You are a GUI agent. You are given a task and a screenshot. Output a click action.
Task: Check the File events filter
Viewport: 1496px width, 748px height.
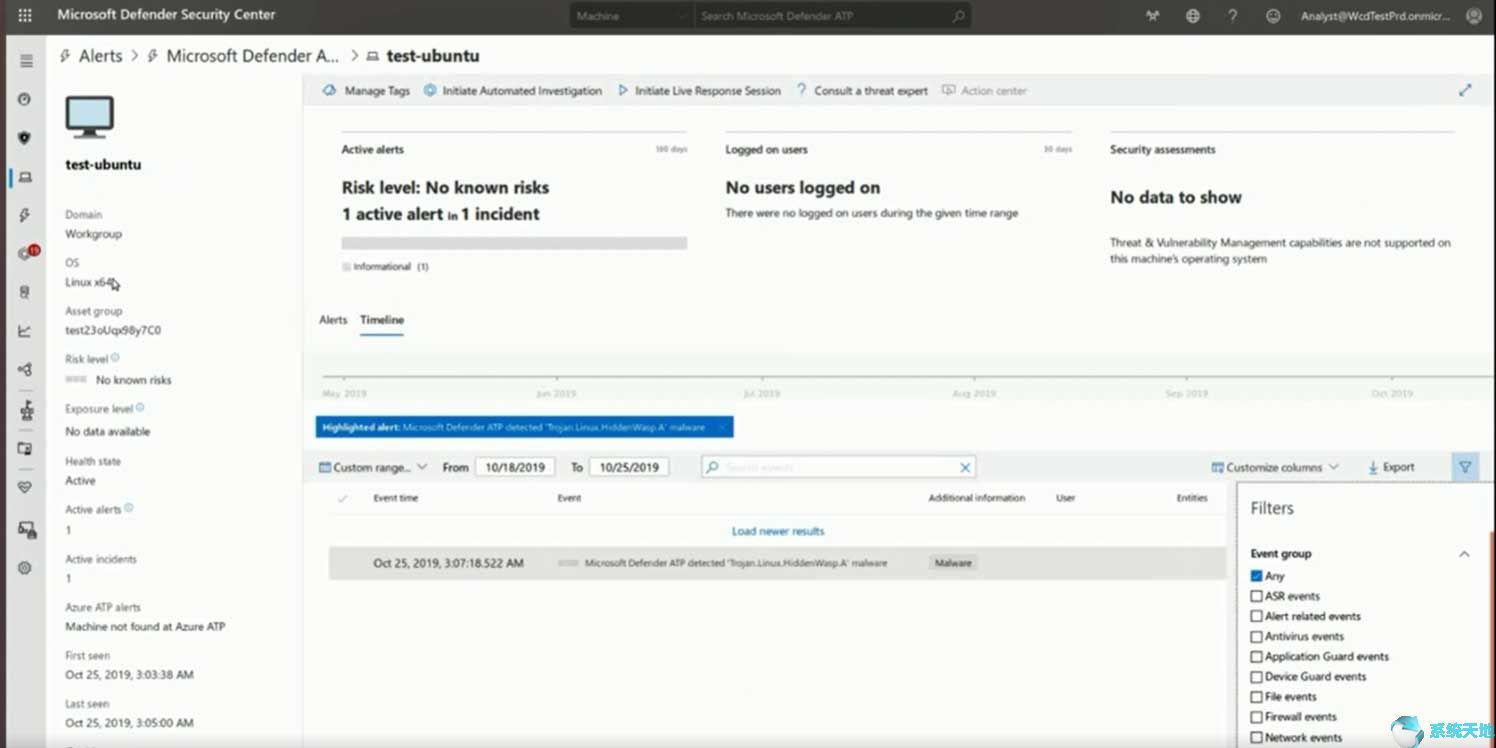pos(1257,696)
